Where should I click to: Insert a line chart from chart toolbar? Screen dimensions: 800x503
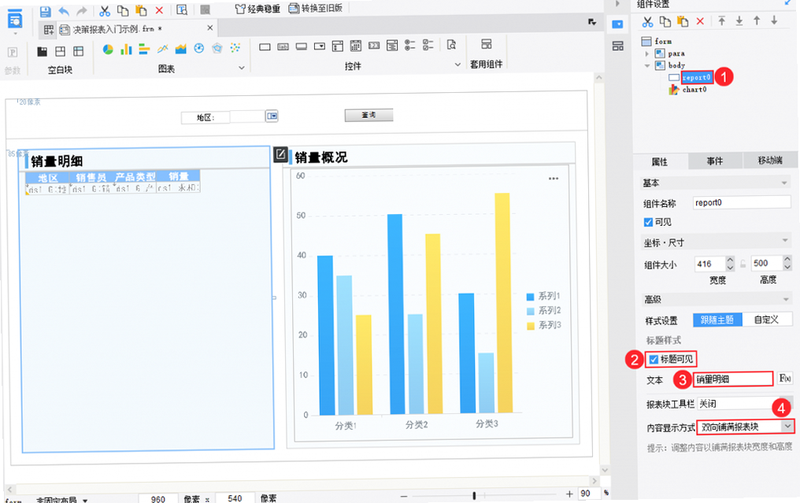(x=163, y=49)
